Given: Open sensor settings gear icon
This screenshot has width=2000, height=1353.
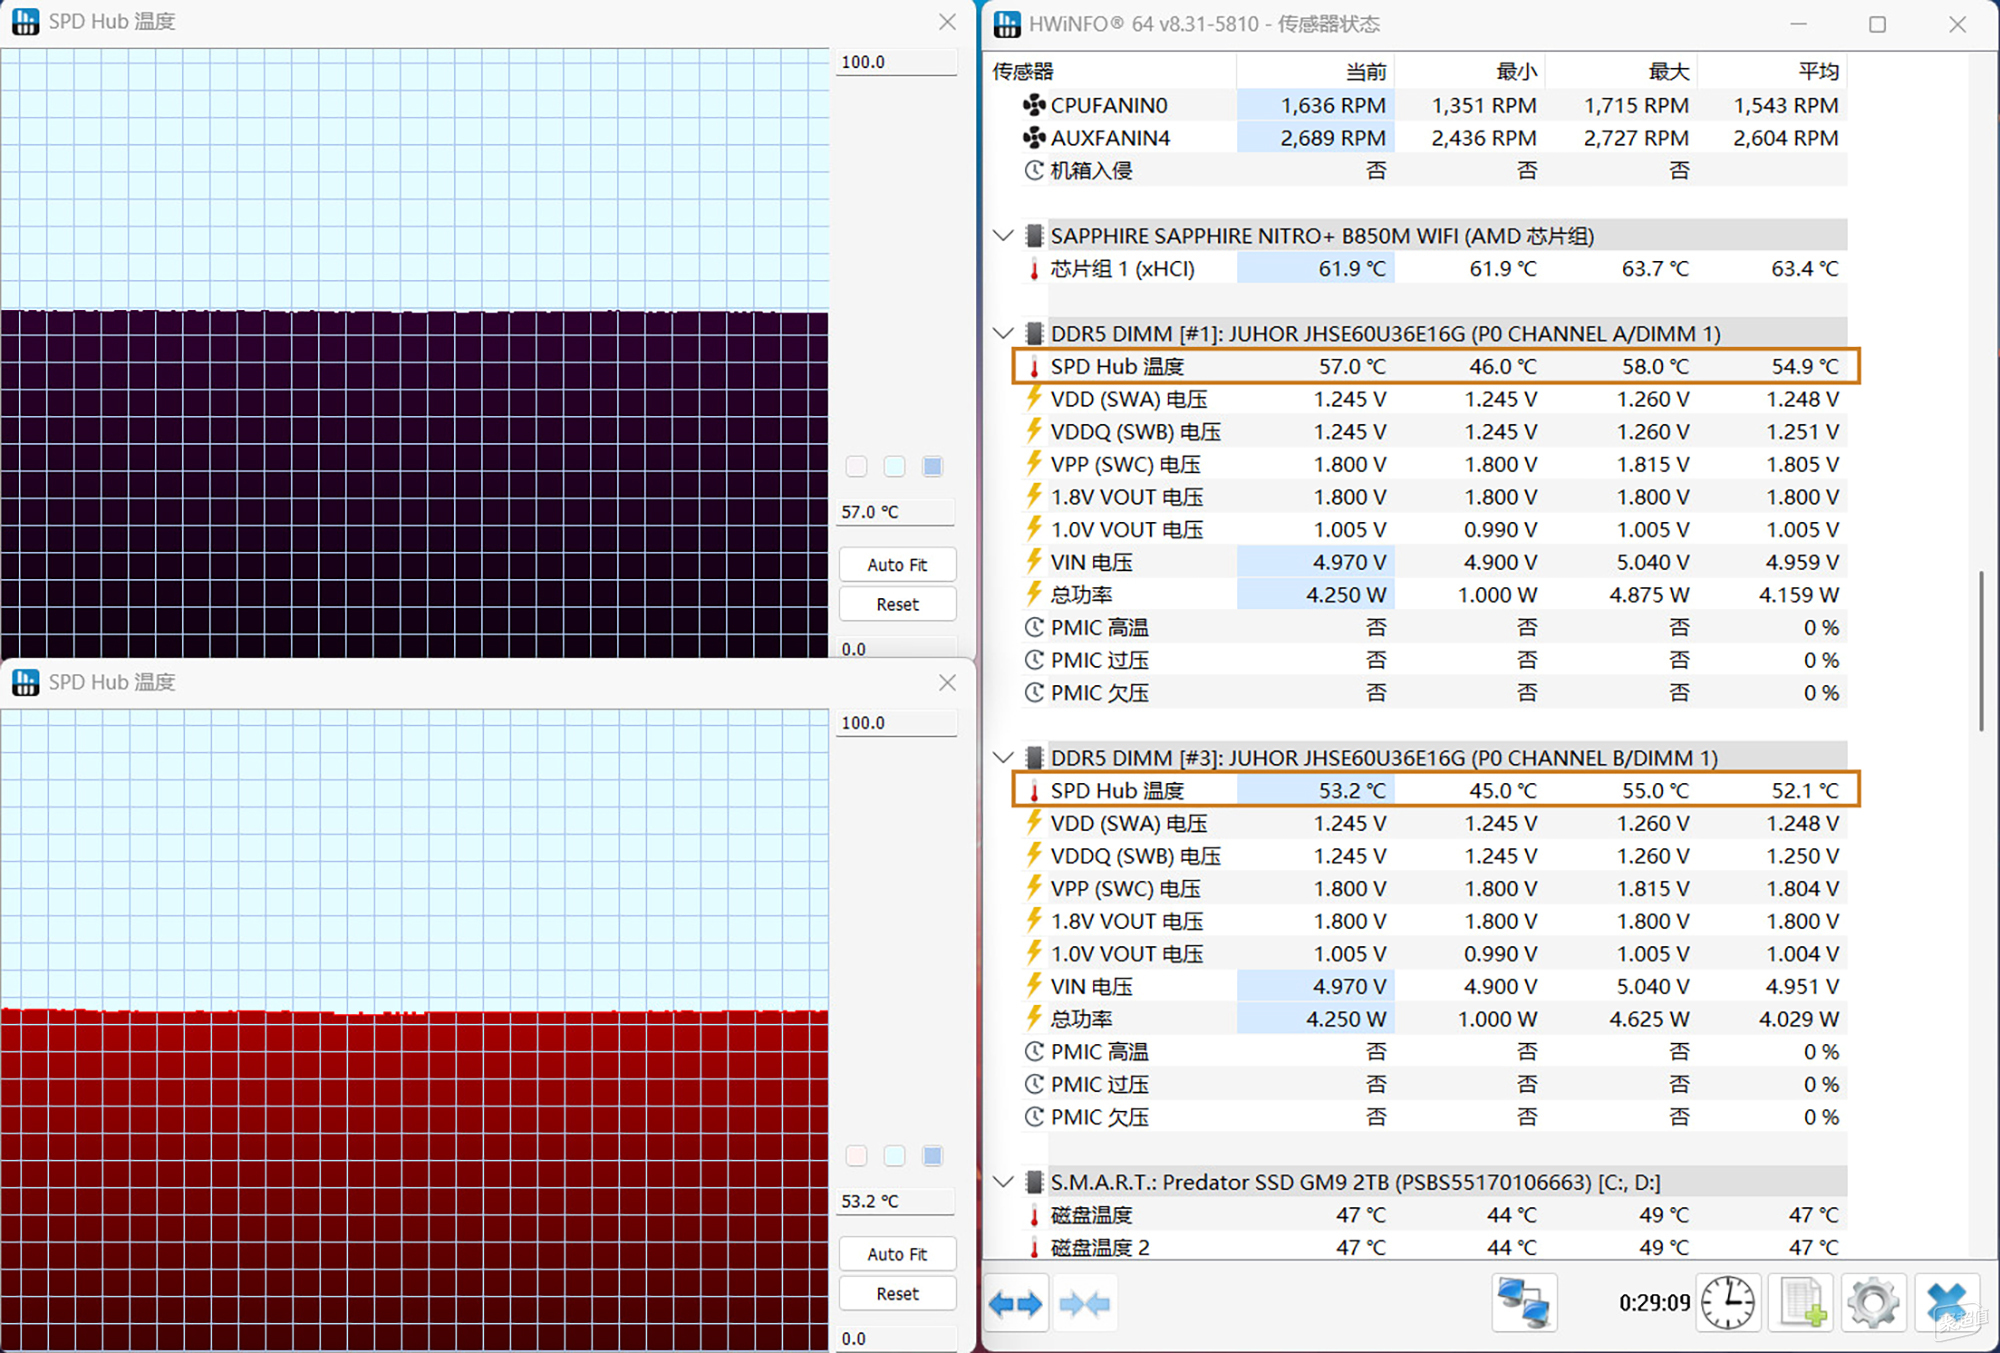Looking at the screenshot, I should pos(1873,1303).
